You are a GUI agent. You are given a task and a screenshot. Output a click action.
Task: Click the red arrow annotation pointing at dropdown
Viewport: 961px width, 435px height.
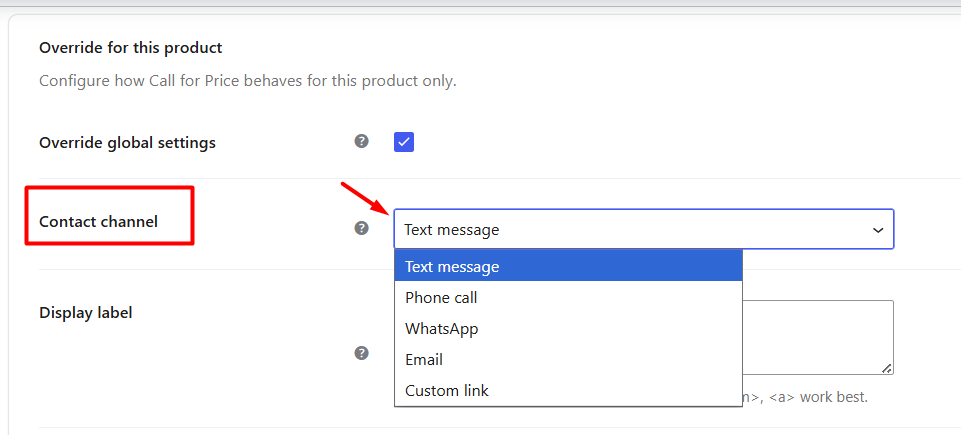pos(365,198)
